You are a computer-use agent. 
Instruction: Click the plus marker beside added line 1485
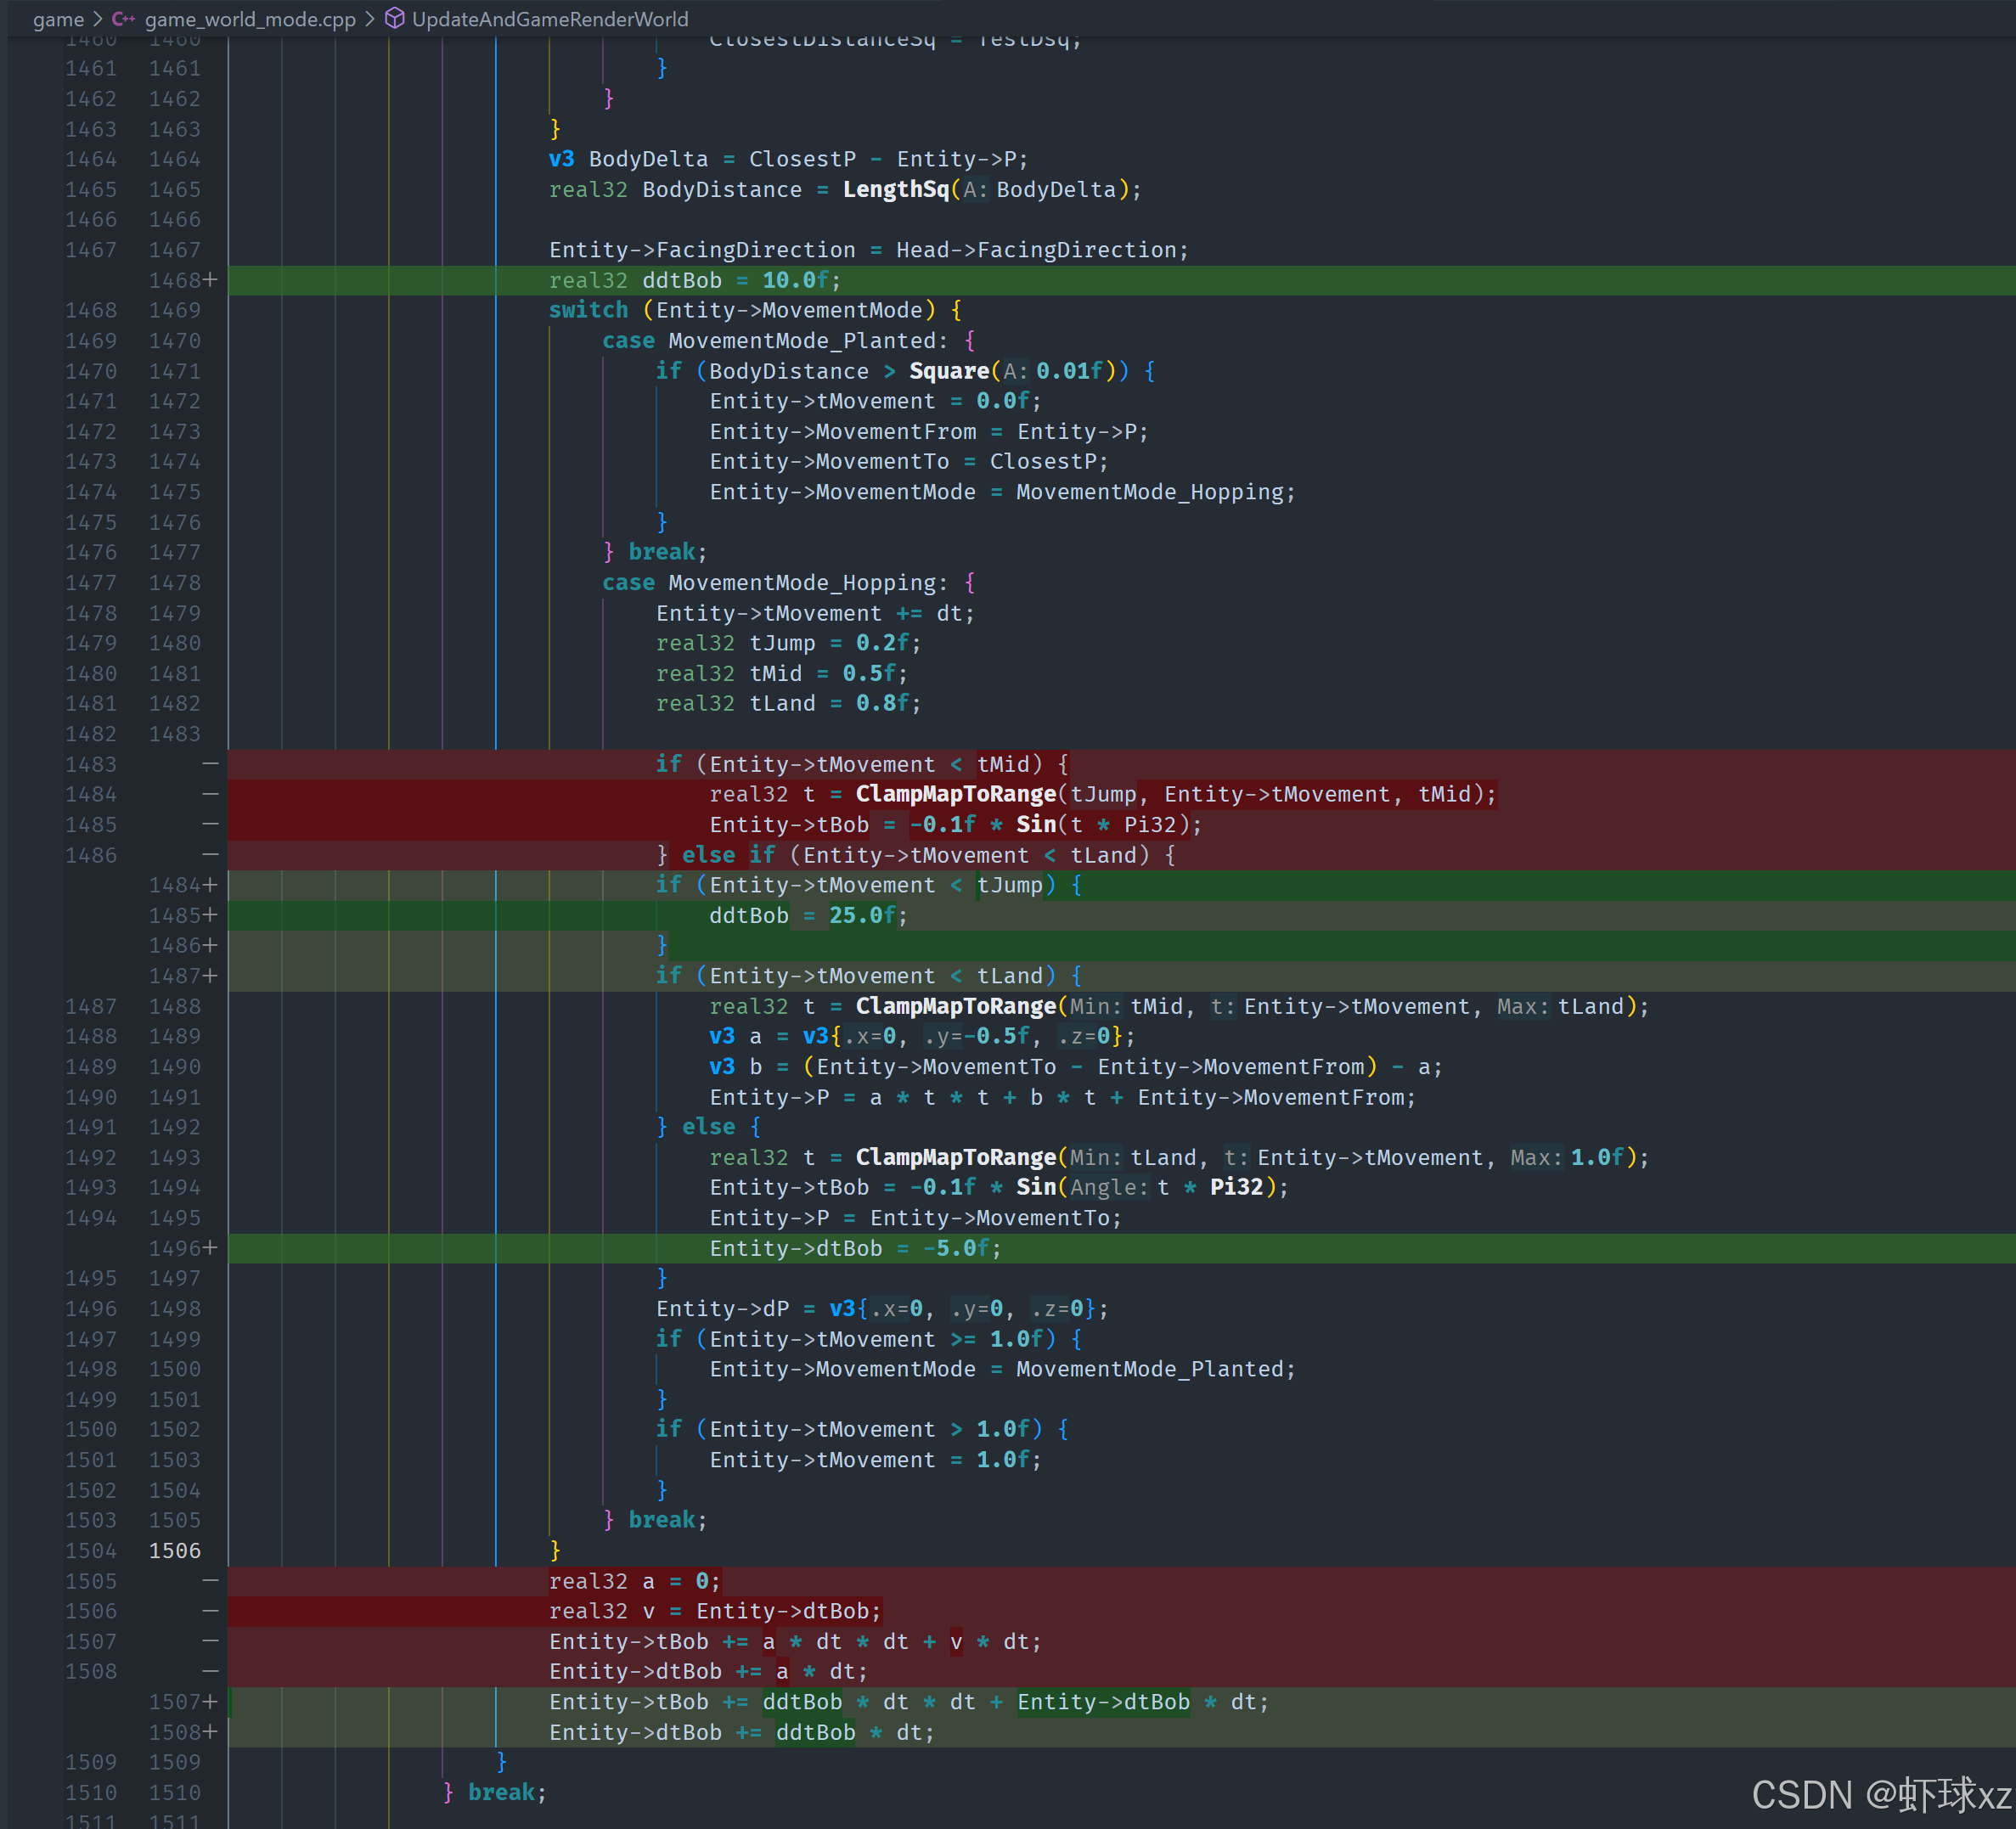pos(210,915)
